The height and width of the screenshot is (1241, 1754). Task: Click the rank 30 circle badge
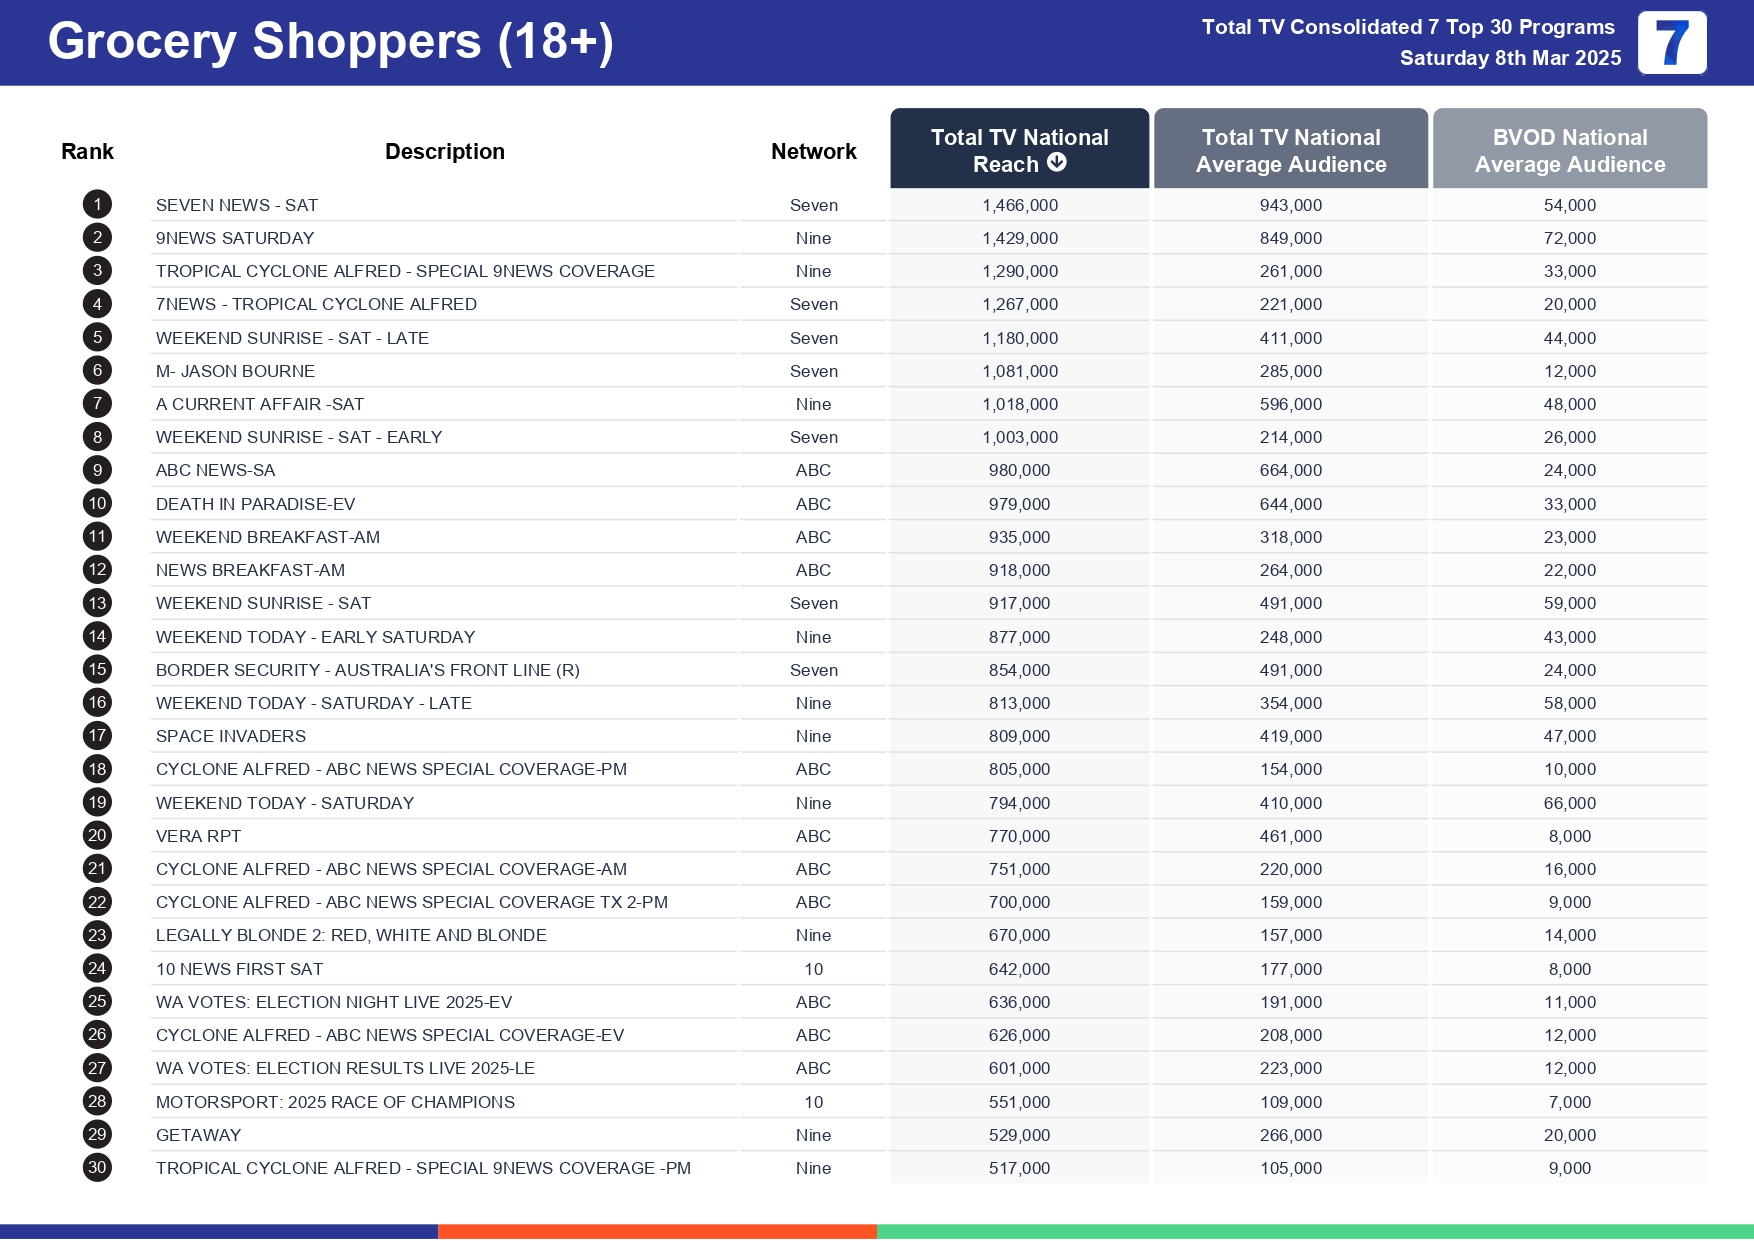(97, 1167)
